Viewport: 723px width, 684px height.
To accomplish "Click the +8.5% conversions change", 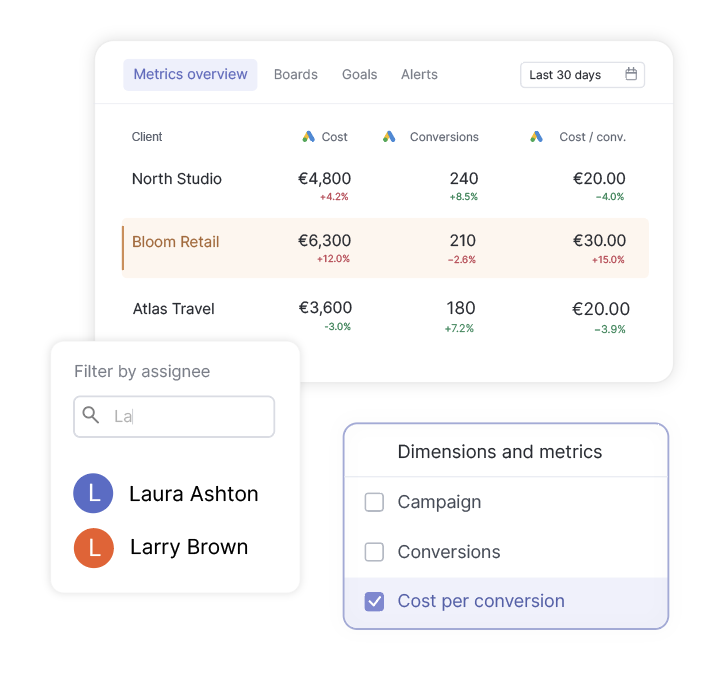I will coord(463,197).
